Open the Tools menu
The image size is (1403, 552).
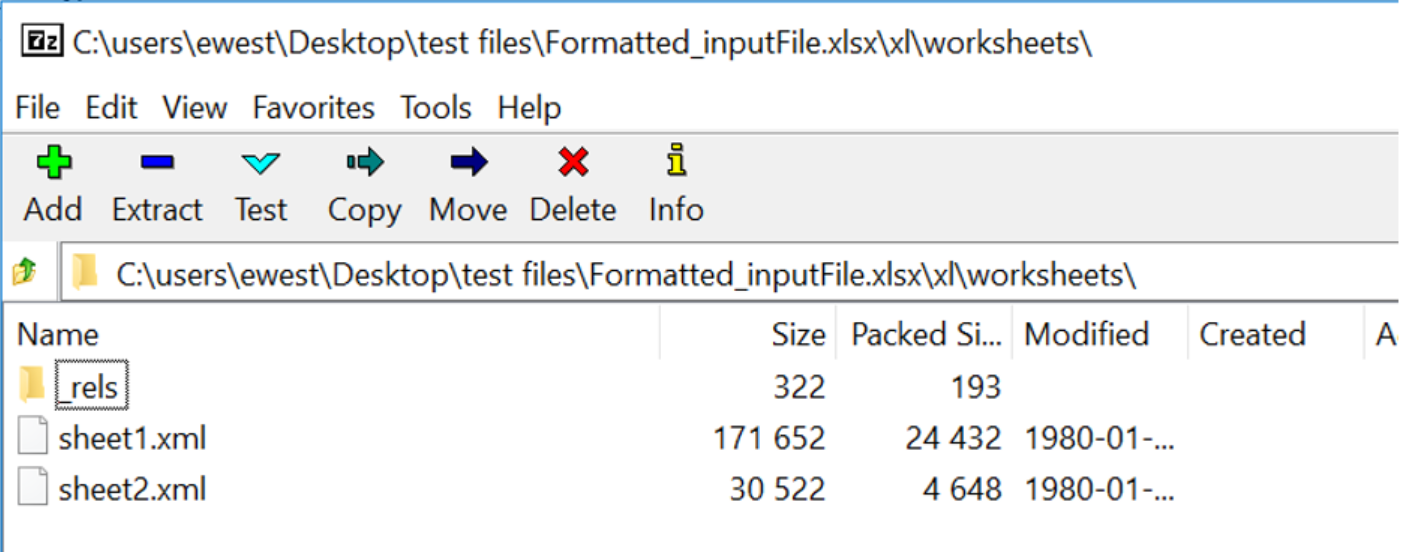point(436,107)
